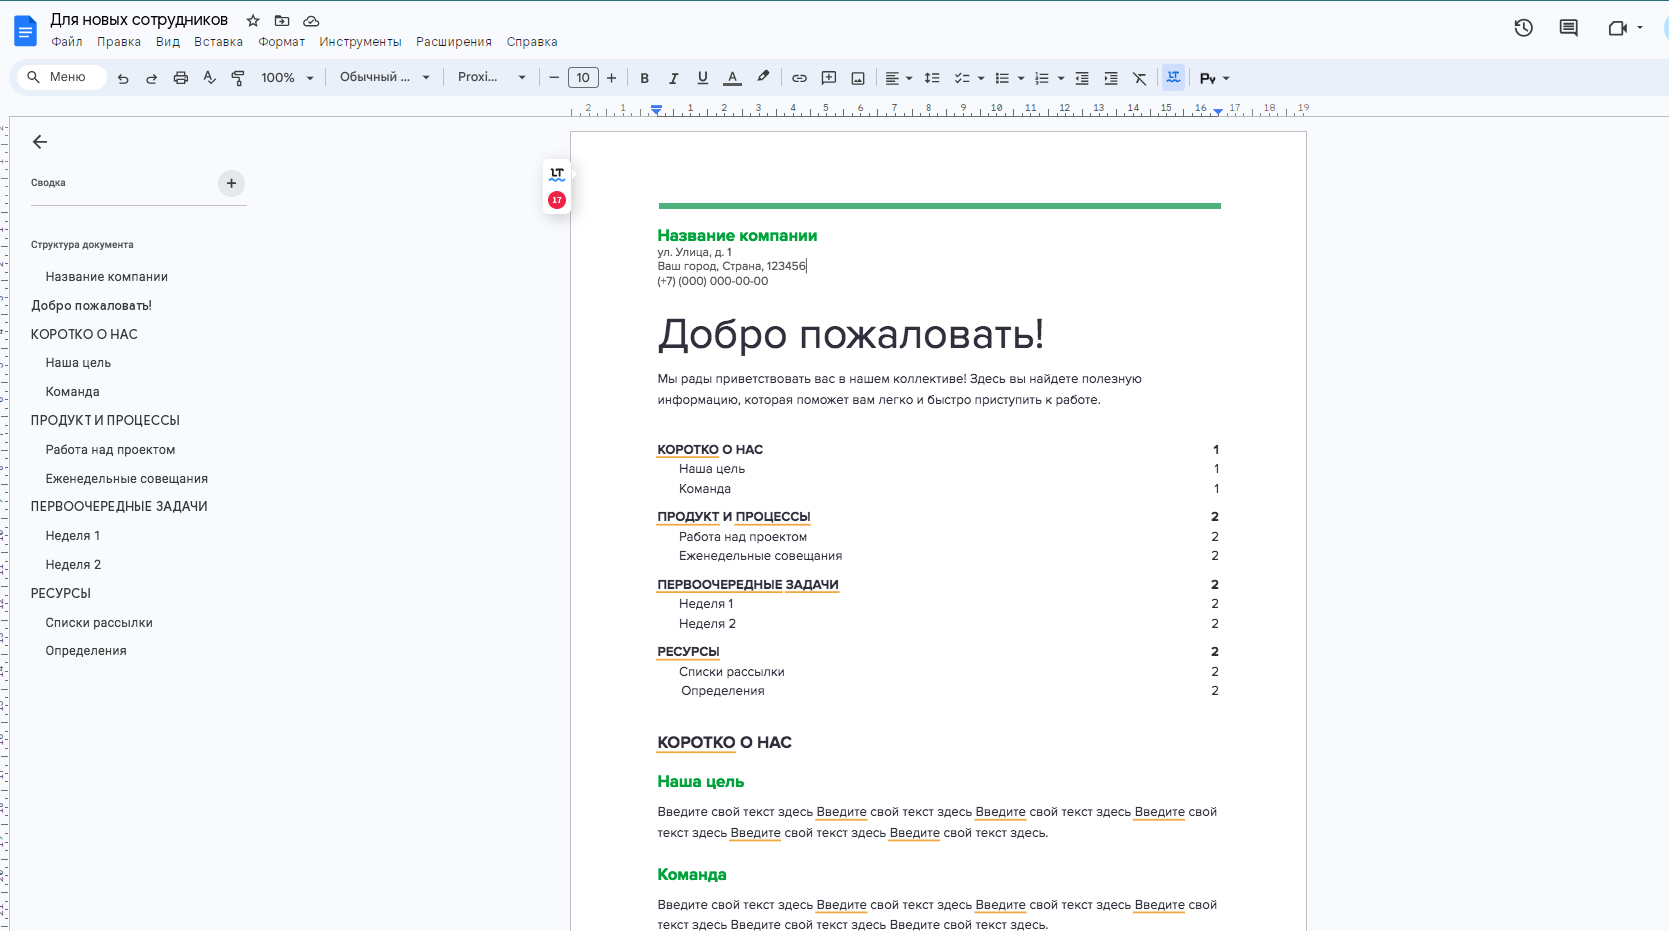Click Работа над проектом contents link
Image resolution: width=1669 pixels, height=931 pixels.
[743, 537]
